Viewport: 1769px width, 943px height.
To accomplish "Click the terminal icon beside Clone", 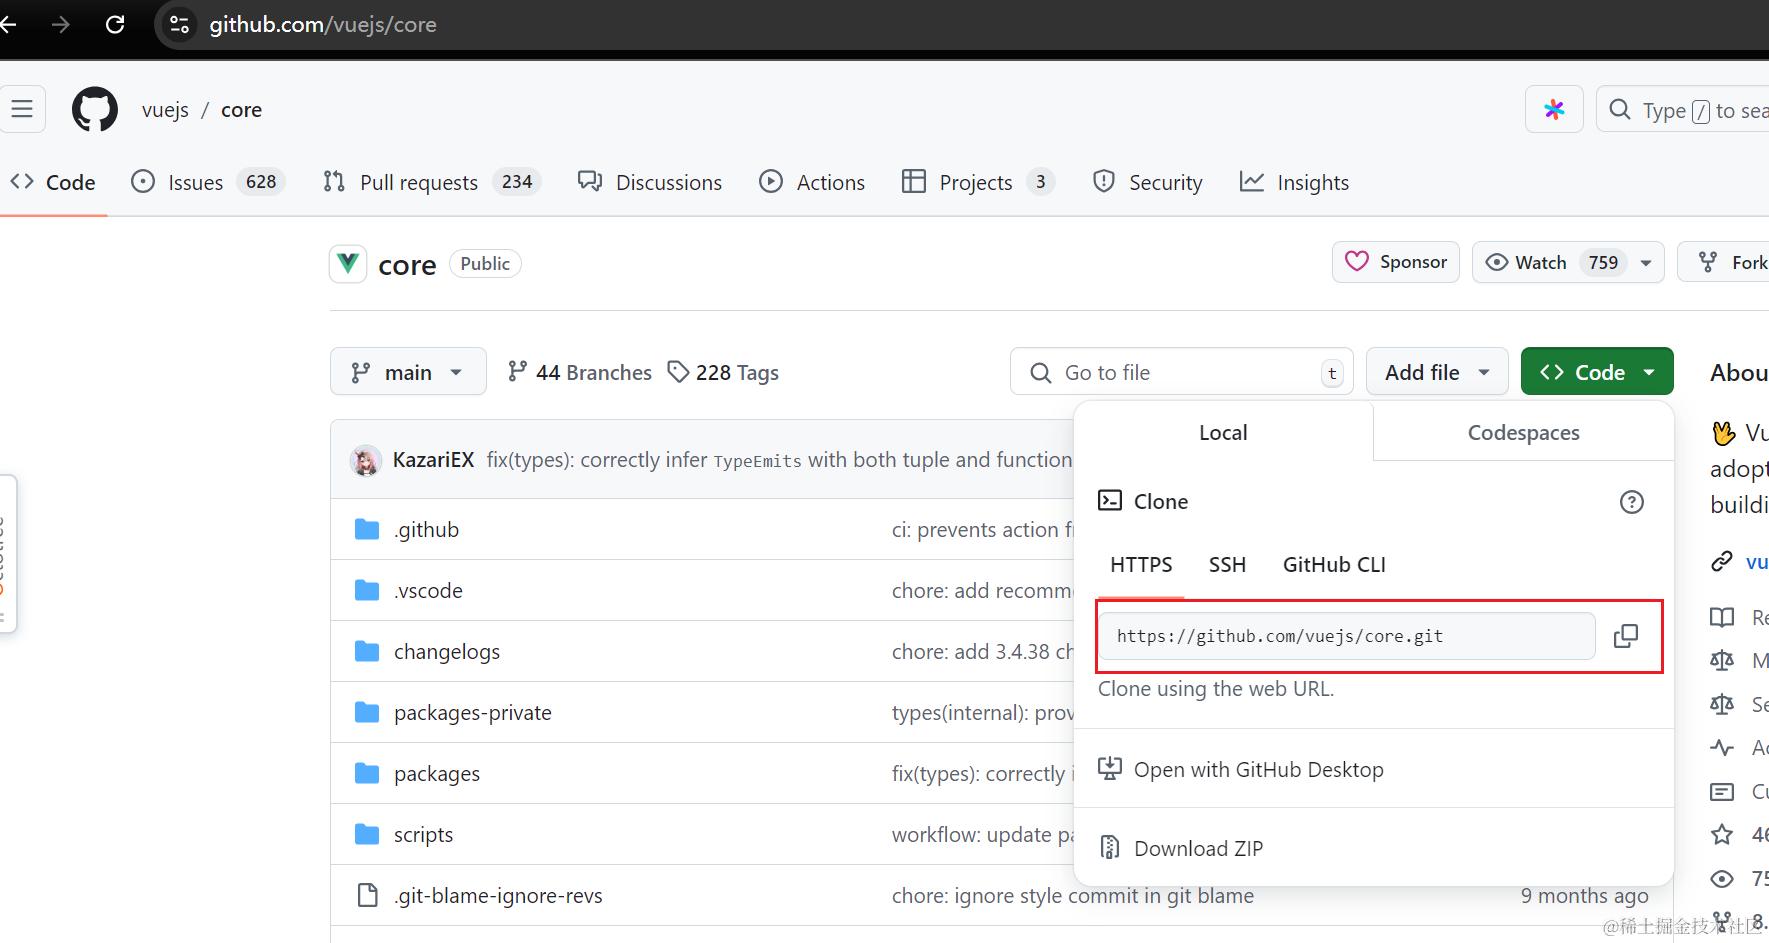I will click(1110, 501).
